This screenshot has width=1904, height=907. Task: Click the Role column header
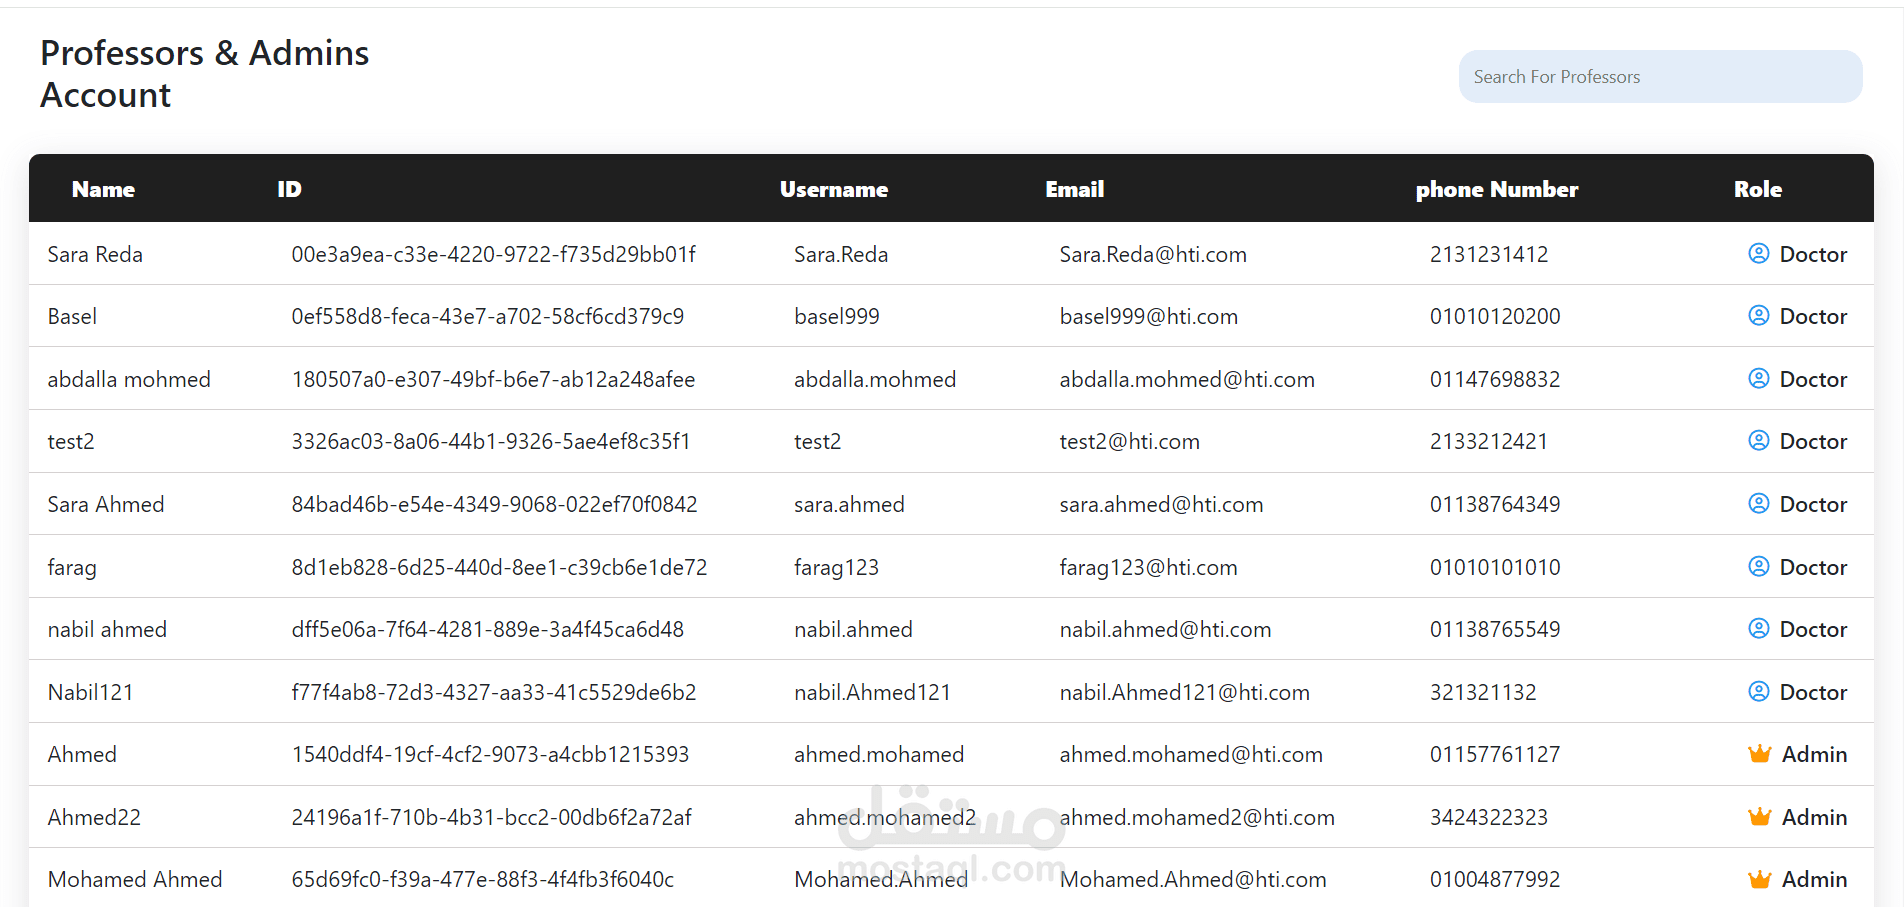pyautogui.click(x=1757, y=189)
